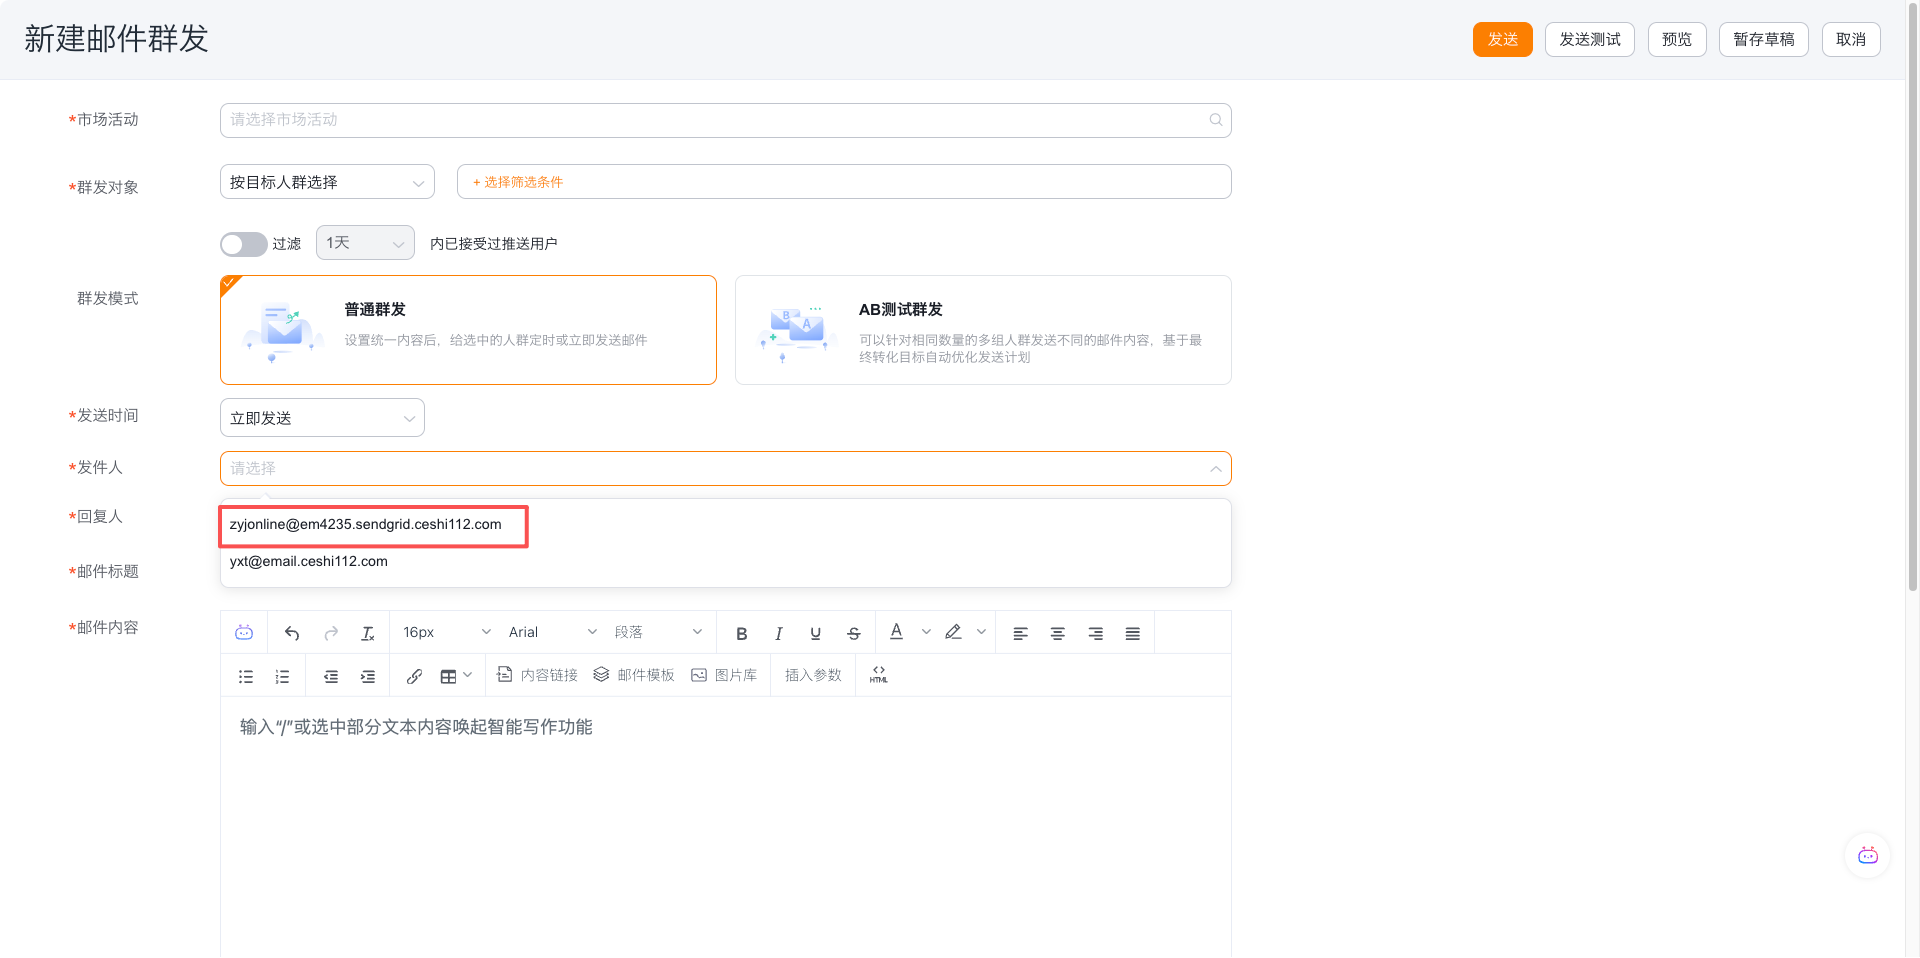Click the orange 发送 send button
This screenshot has height=958, width=1920.
[x=1502, y=39]
